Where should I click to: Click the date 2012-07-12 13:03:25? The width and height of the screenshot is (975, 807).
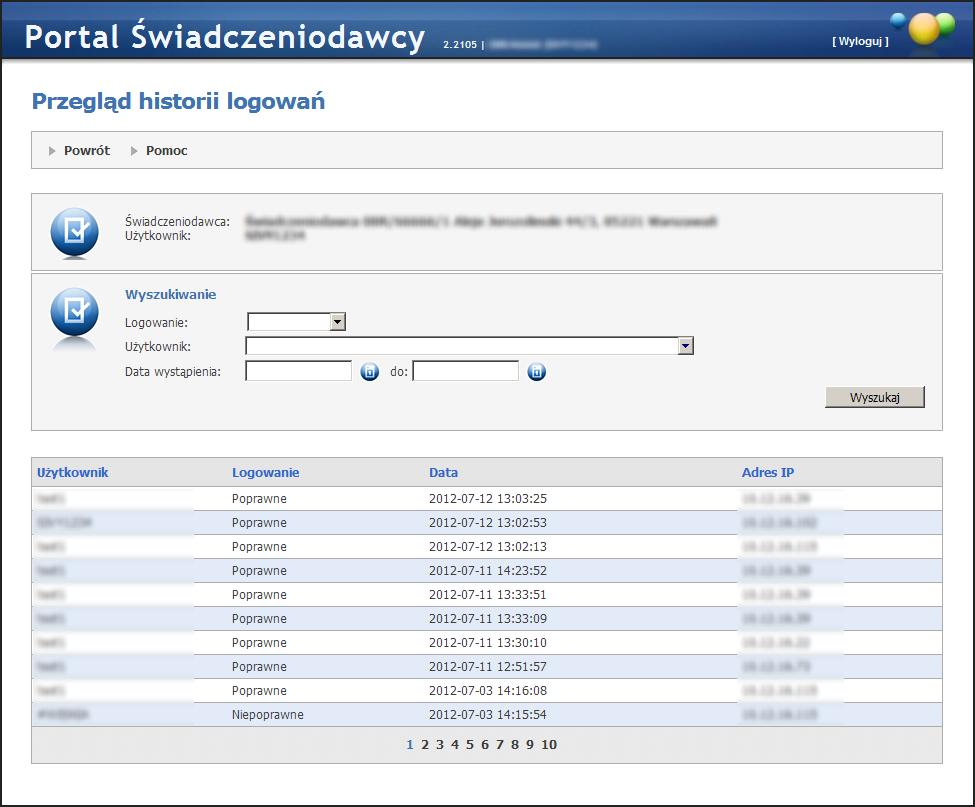[488, 499]
